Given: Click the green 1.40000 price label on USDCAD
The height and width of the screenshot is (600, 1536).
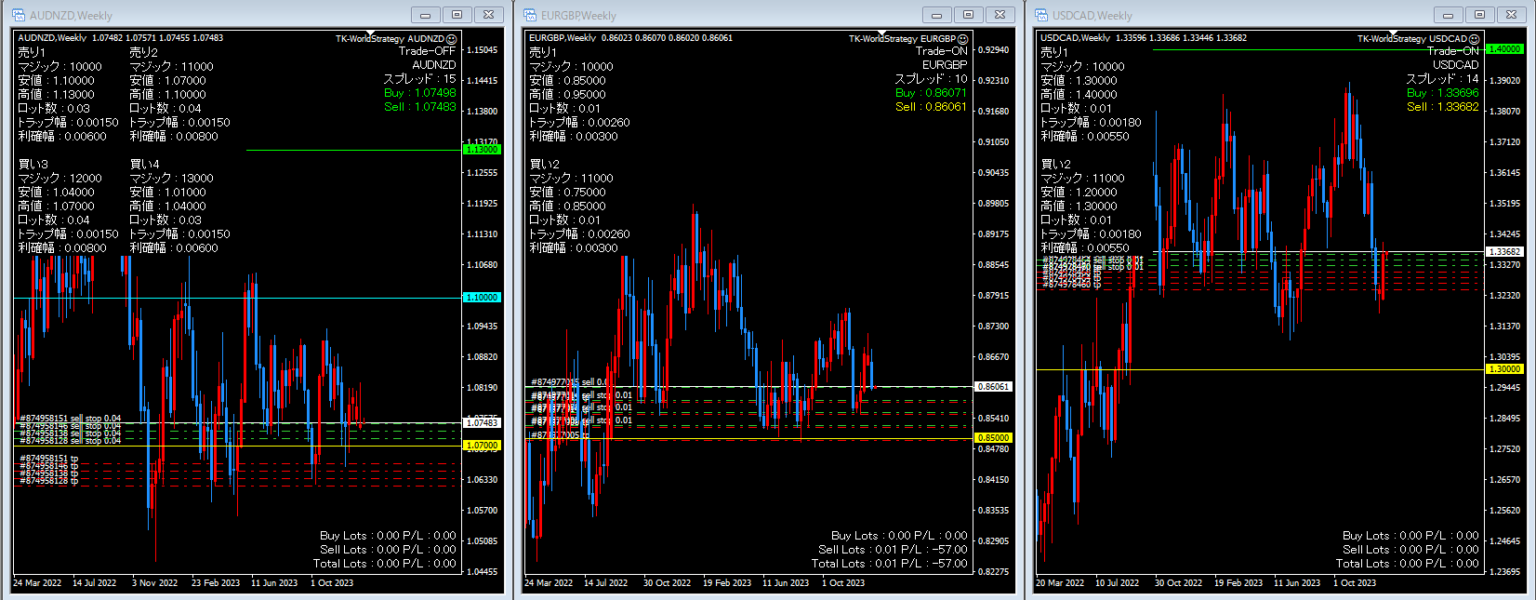Looking at the screenshot, I should (1505, 49).
